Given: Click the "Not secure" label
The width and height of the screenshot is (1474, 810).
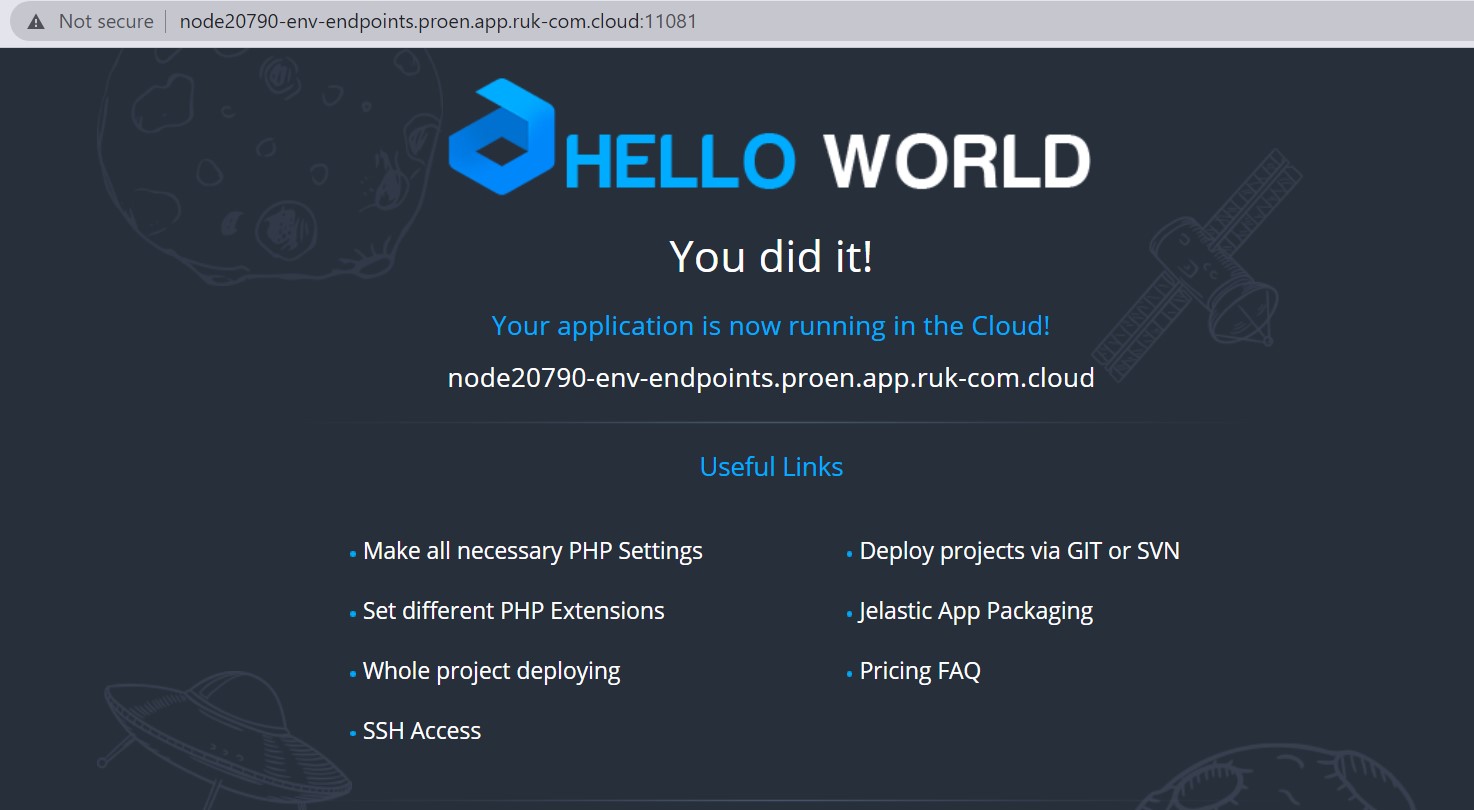Looking at the screenshot, I should [x=106, y=21].
